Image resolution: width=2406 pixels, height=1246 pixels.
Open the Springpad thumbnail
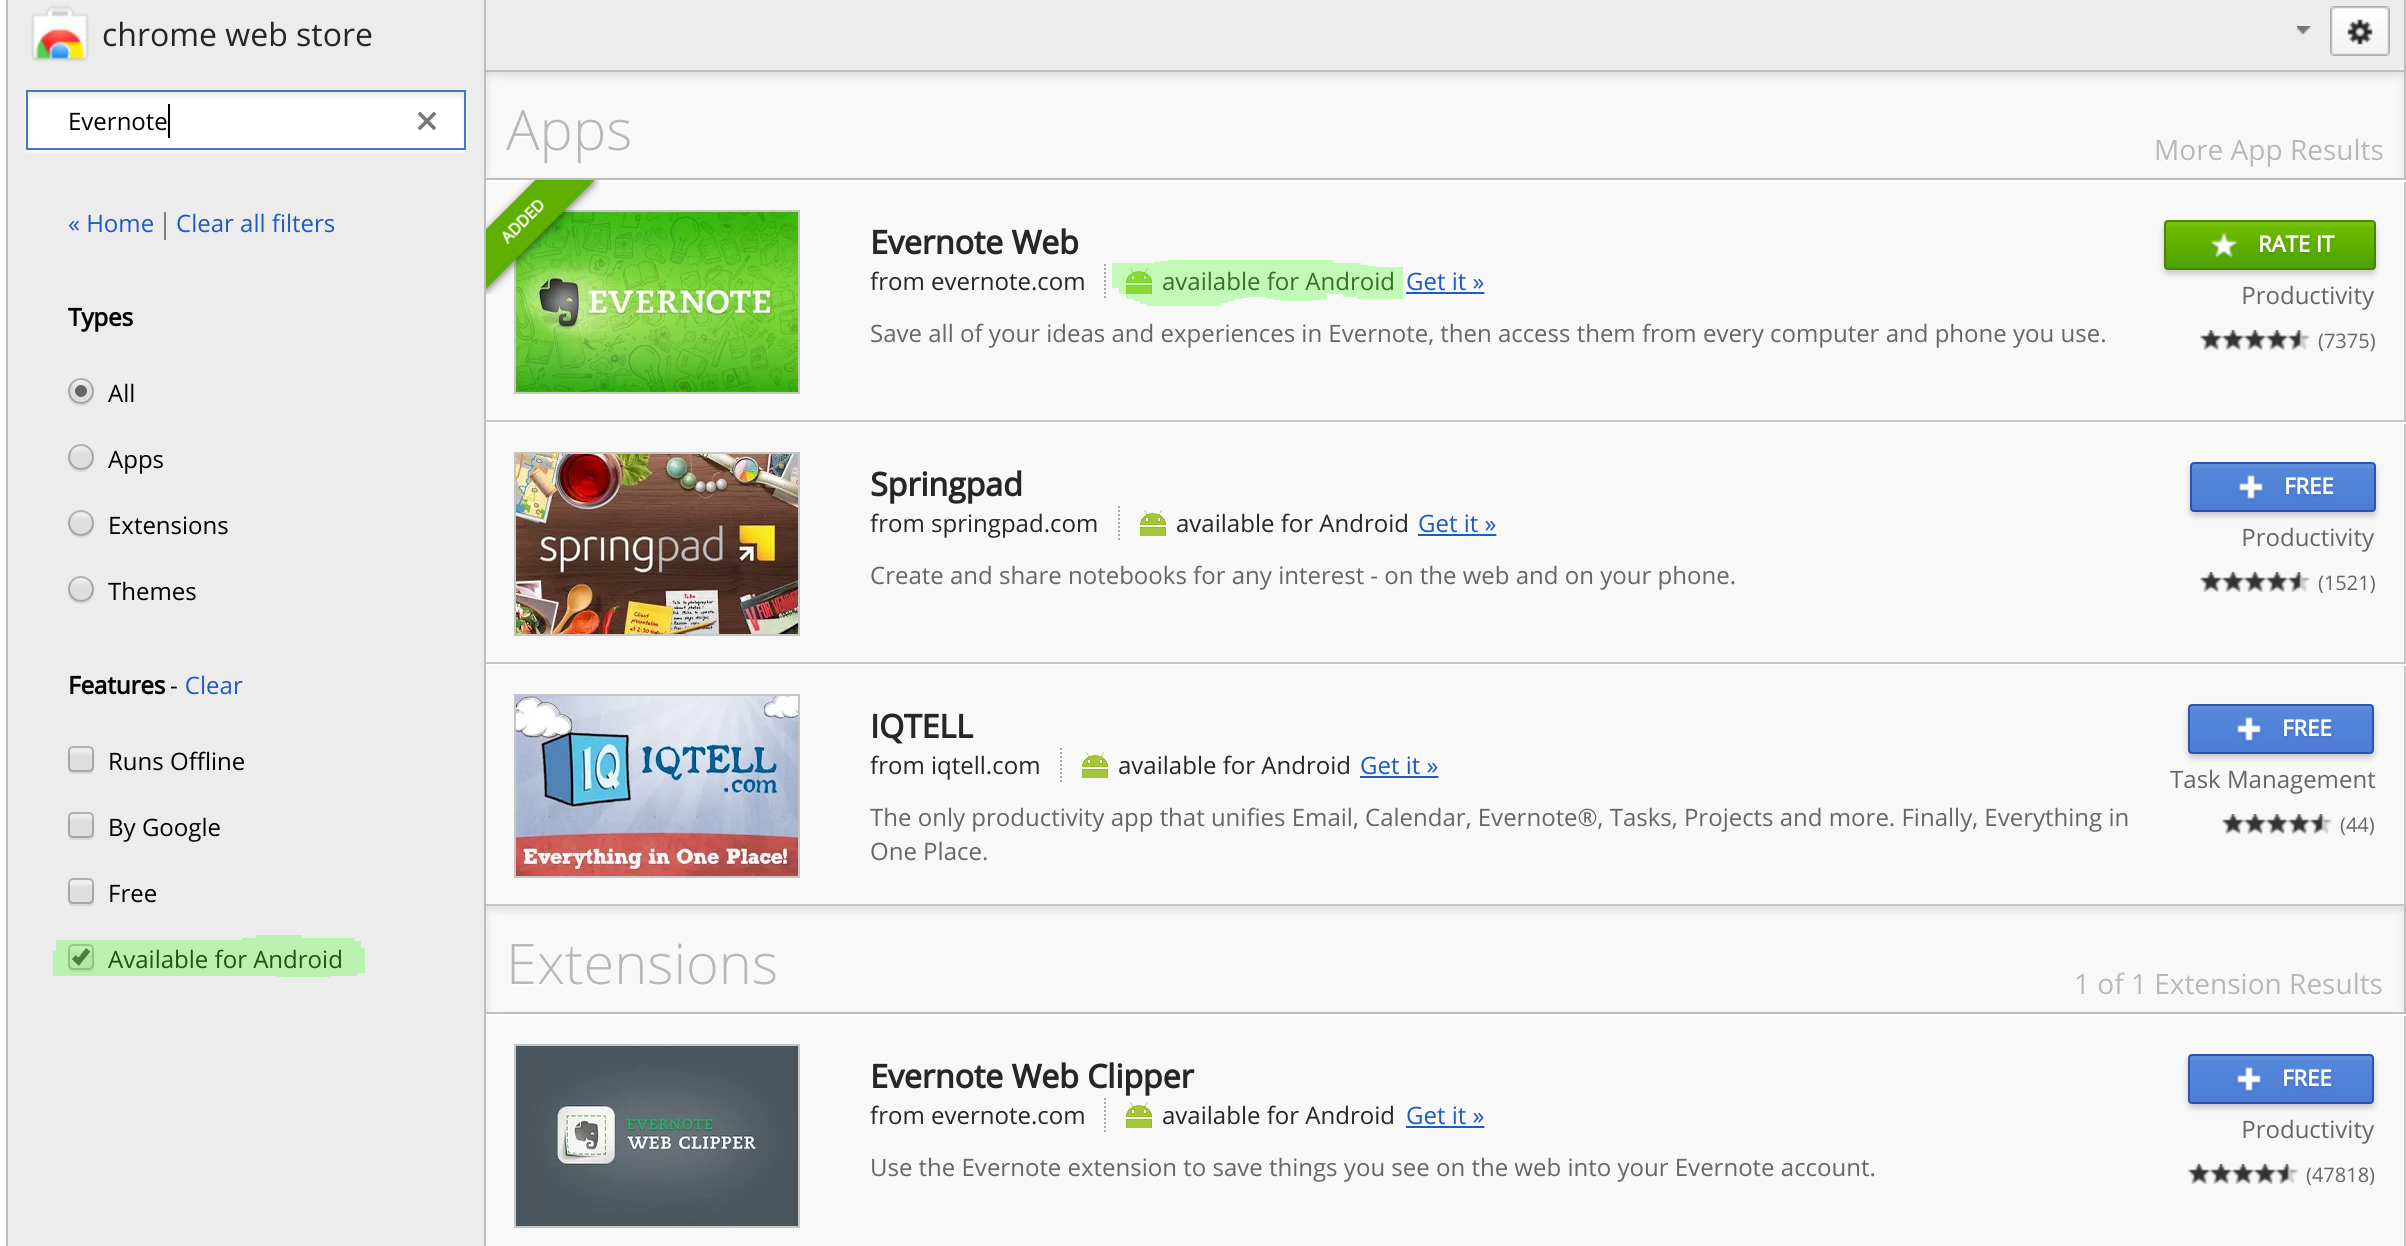tap(657, 543)
